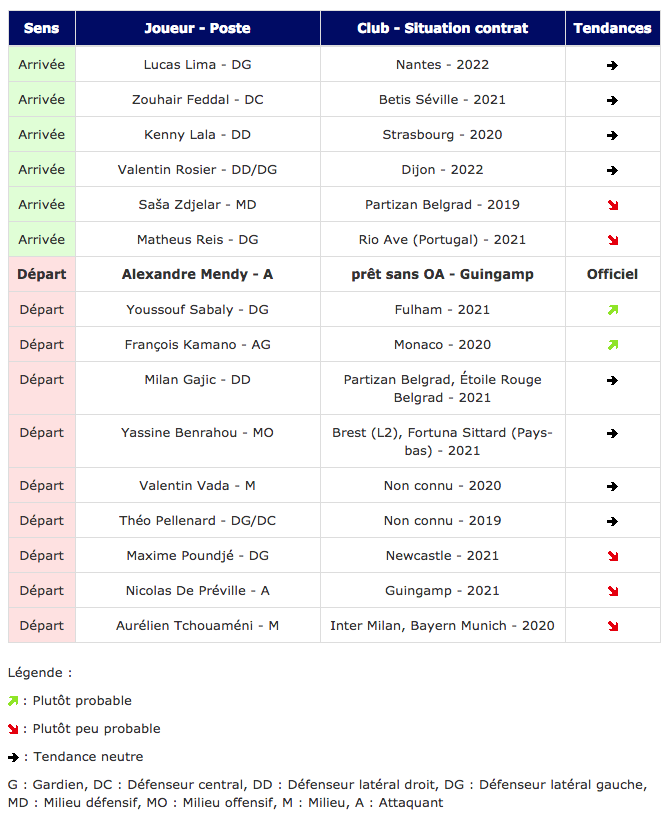Screen dimensions: 666x828
Task: Click the neutral arrow for Milan Gajic
Action: click(x=612, y=381)
